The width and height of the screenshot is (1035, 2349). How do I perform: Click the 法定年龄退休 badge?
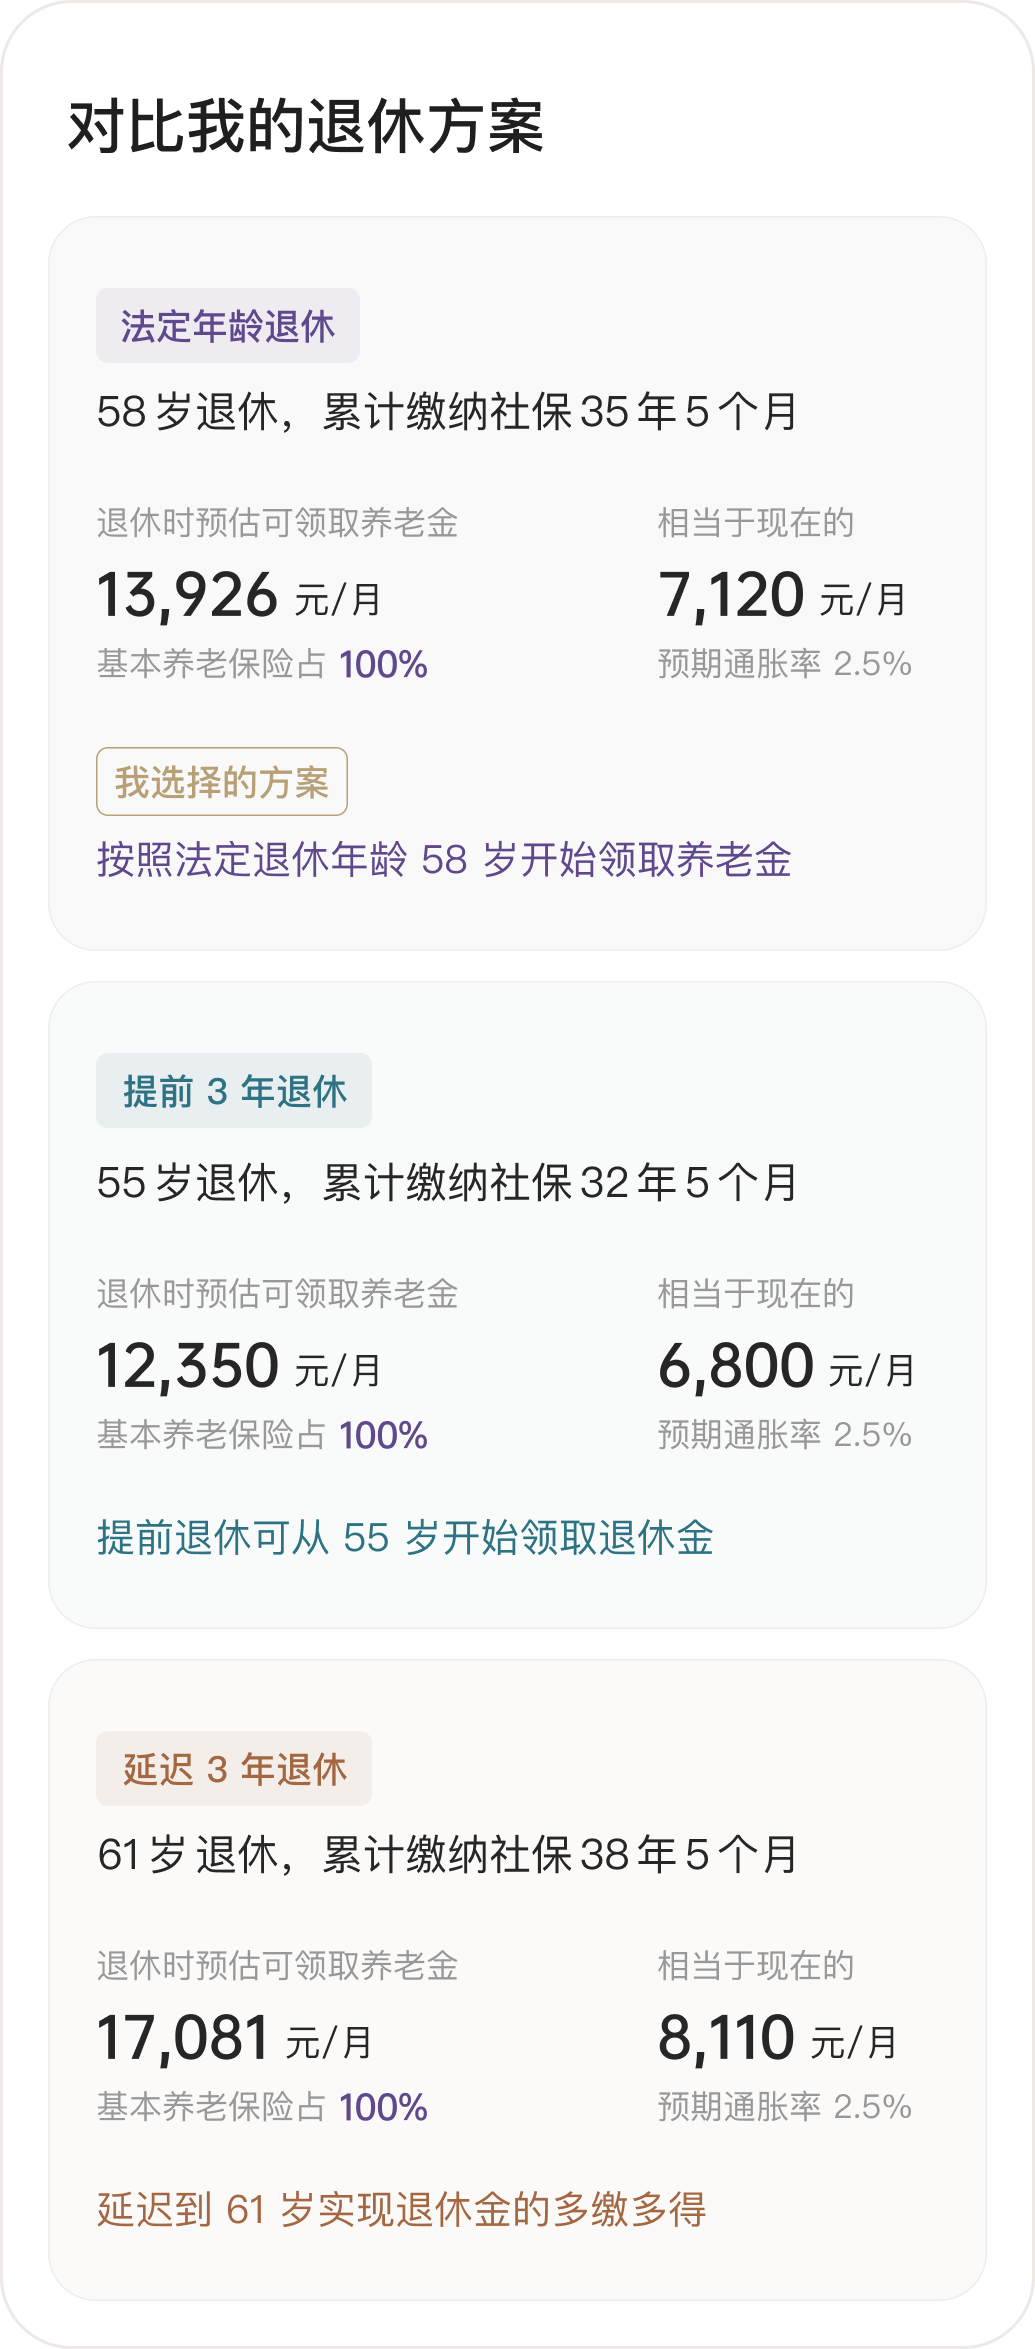(x=227, y=326)
